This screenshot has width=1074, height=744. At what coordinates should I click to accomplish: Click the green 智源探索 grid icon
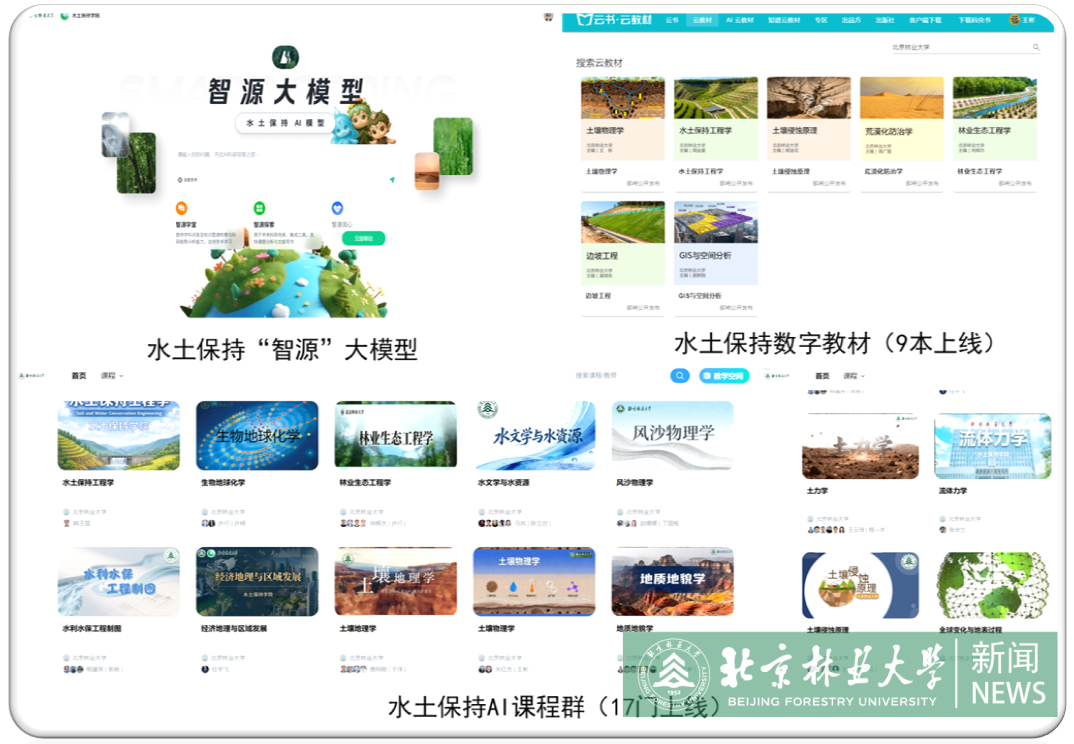259,208
